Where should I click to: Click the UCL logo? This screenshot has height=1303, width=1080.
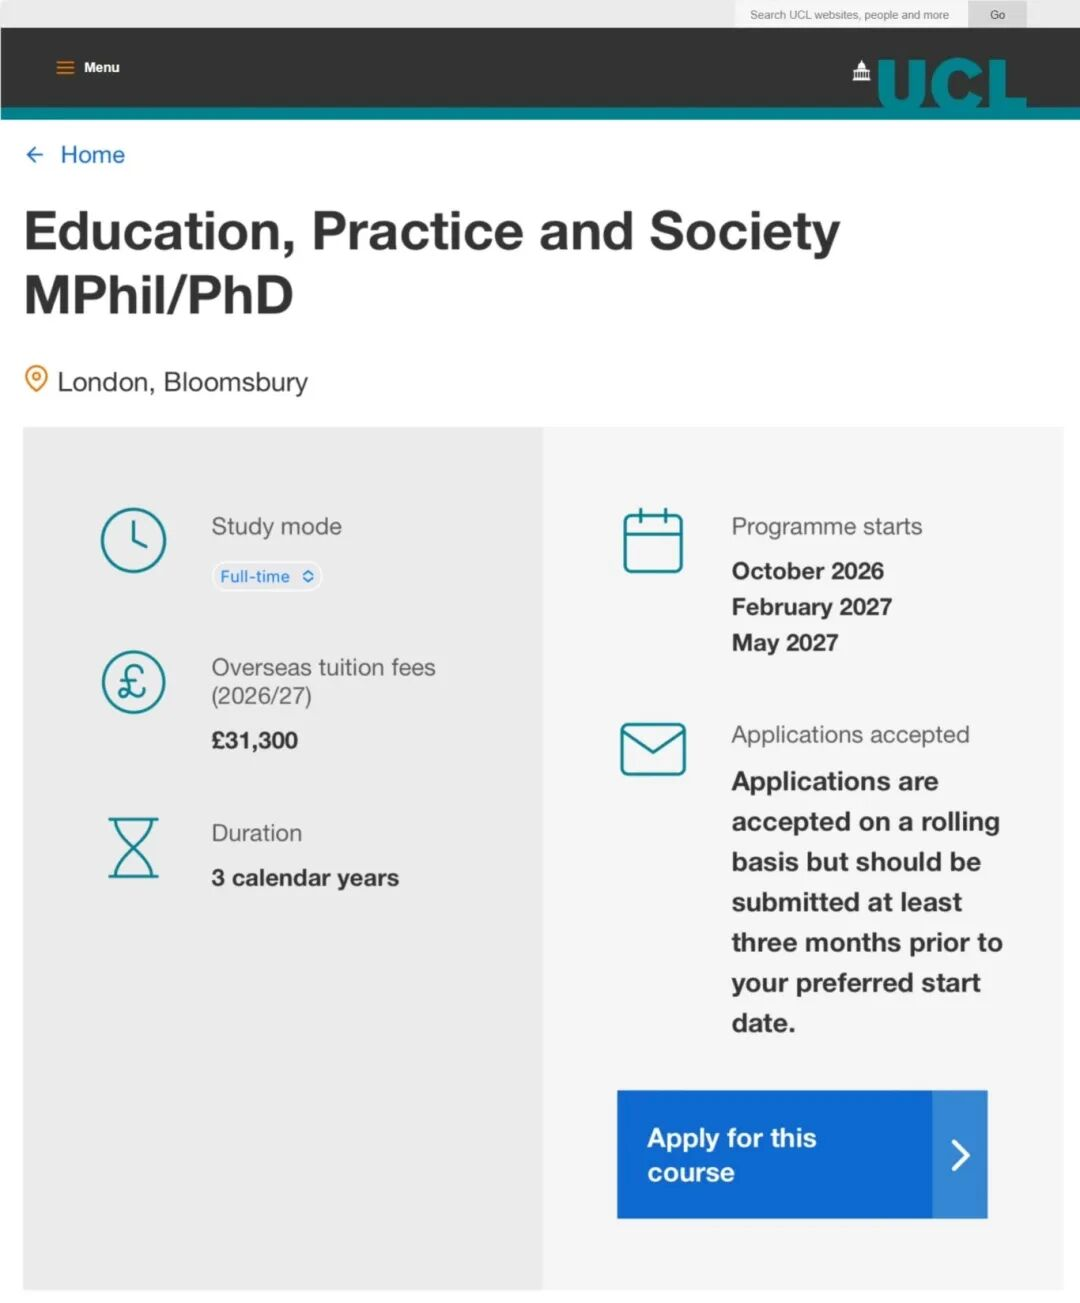[x=940, y=82]
